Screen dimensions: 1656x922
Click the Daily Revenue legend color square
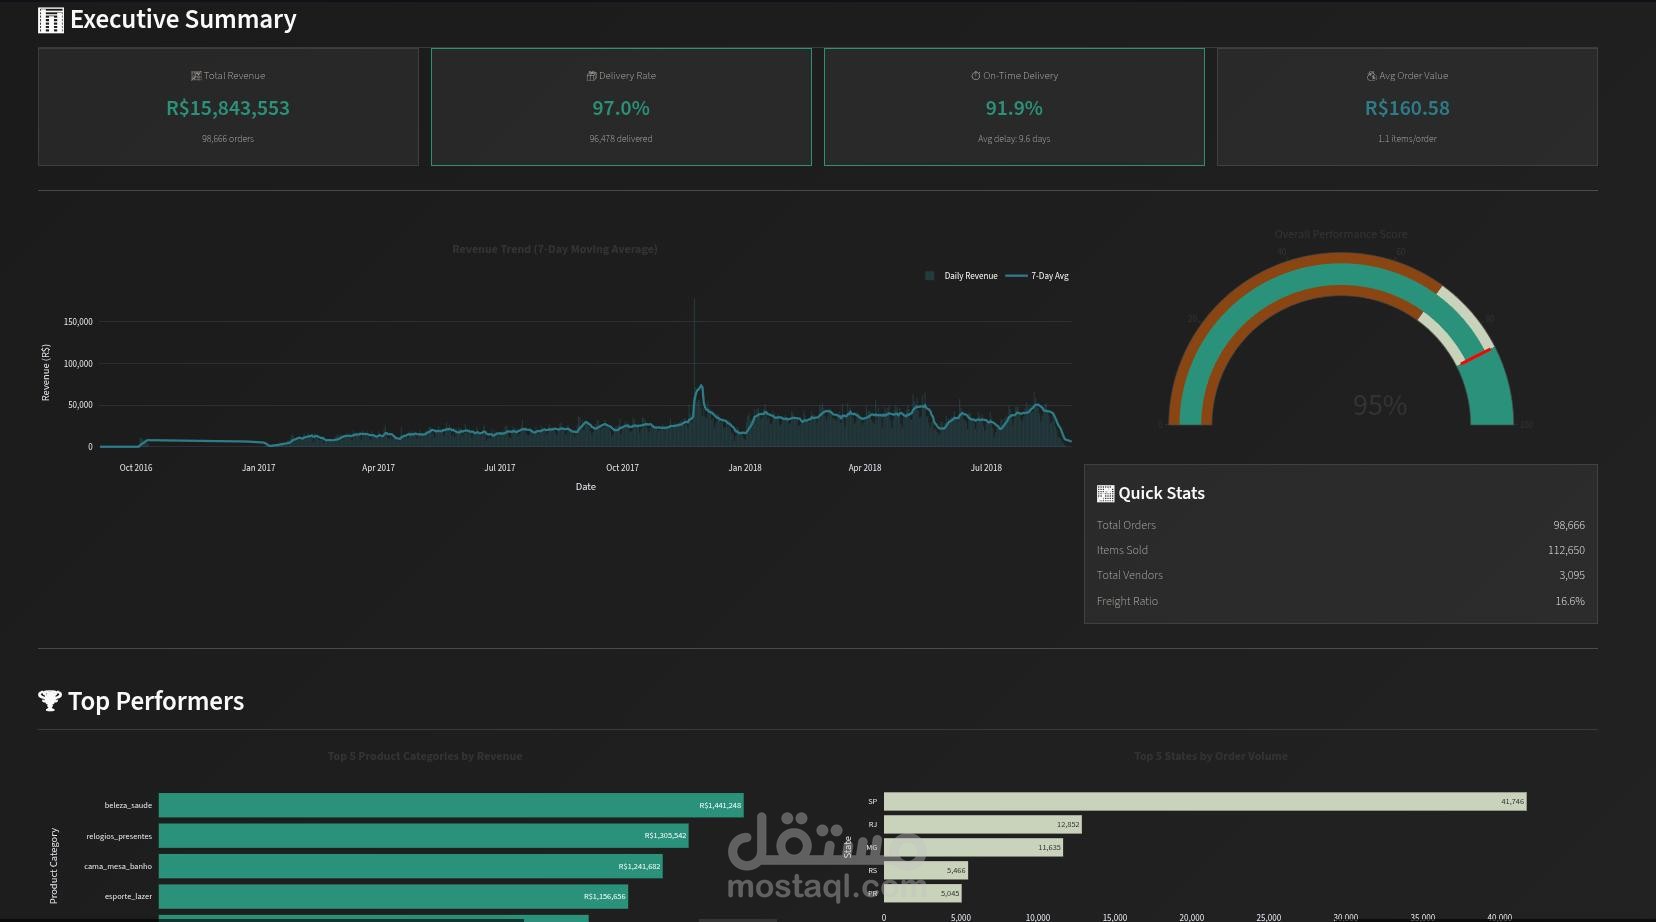pyautogui.click(x=930, y=275)
